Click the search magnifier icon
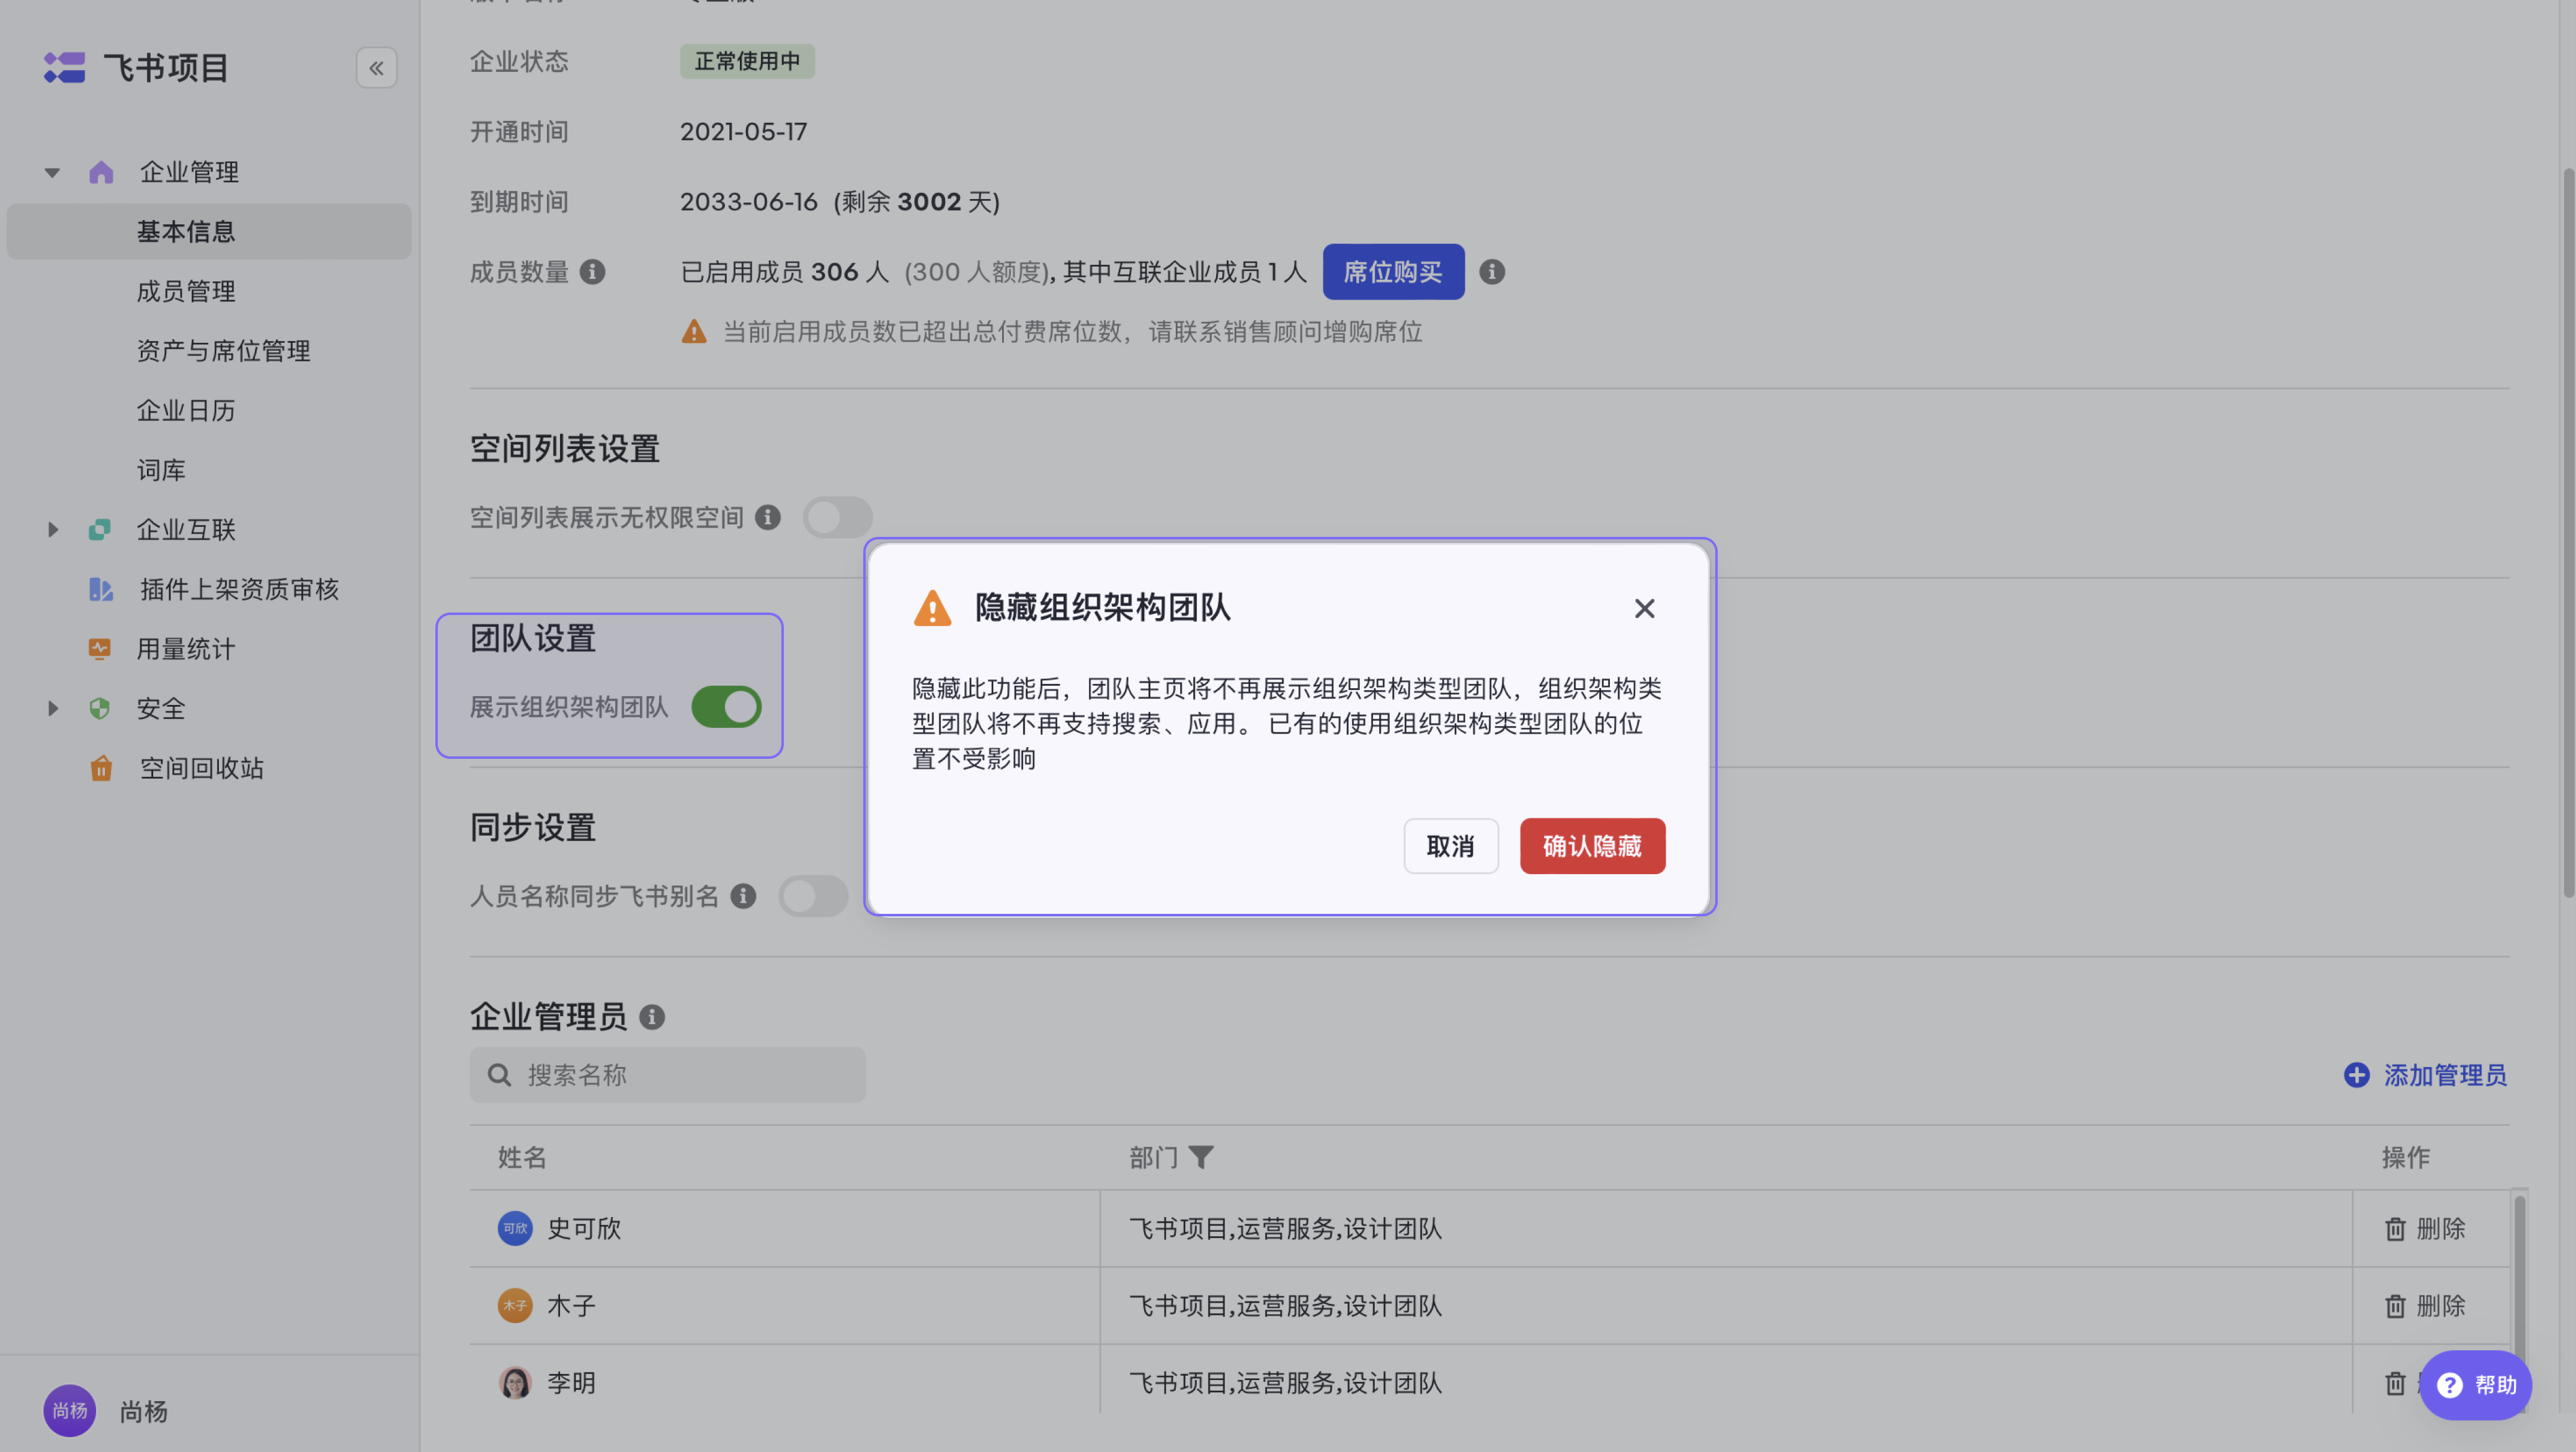The height and width of the screenshot is (1452, 2576). (499, 1075)
